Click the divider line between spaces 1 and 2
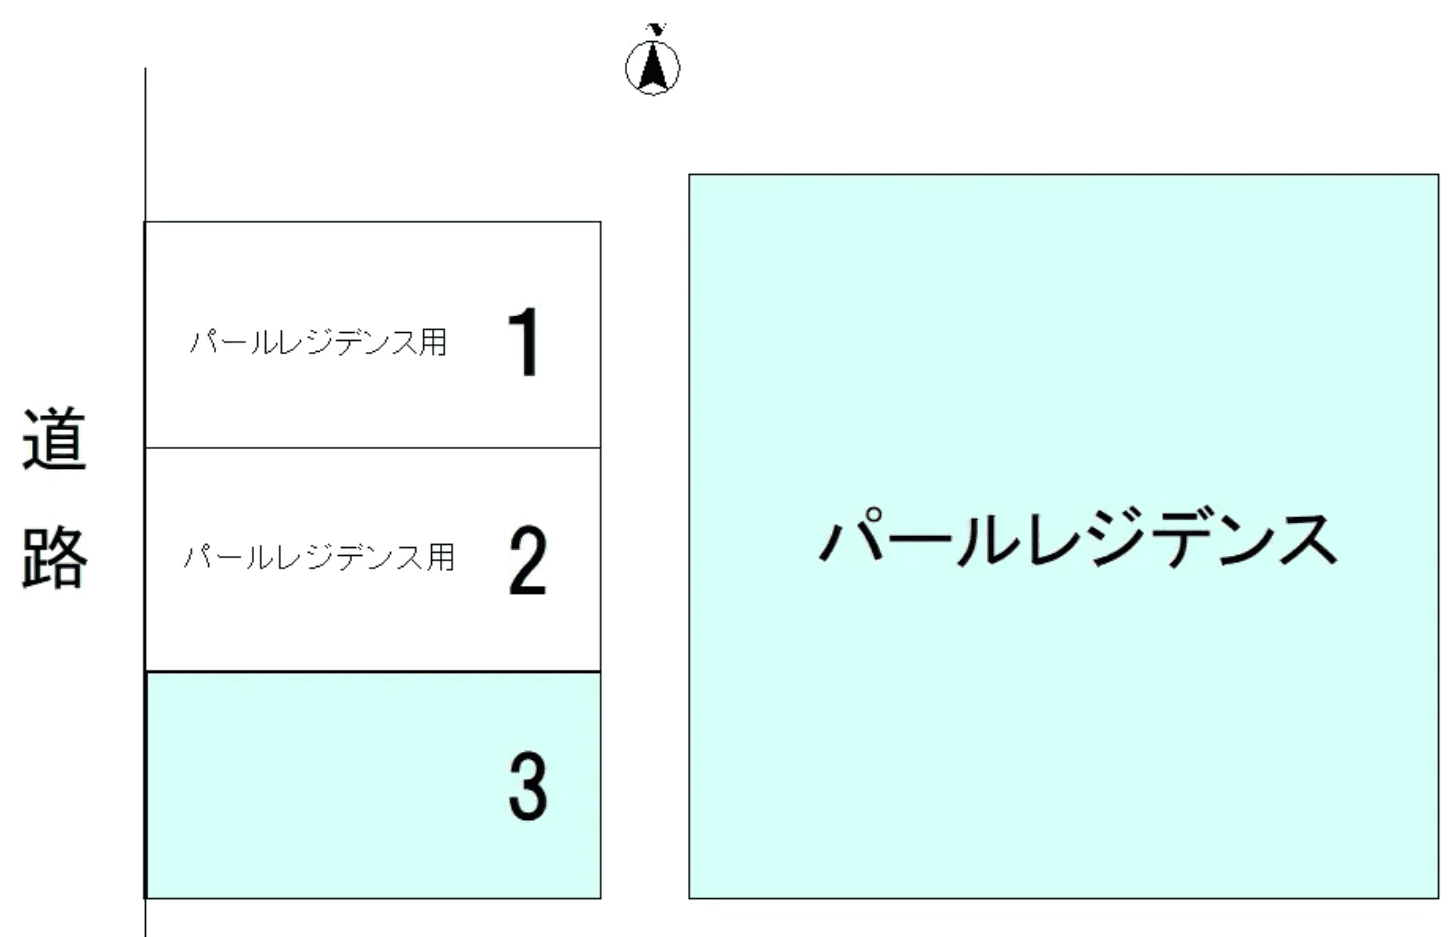 [372, 448]
